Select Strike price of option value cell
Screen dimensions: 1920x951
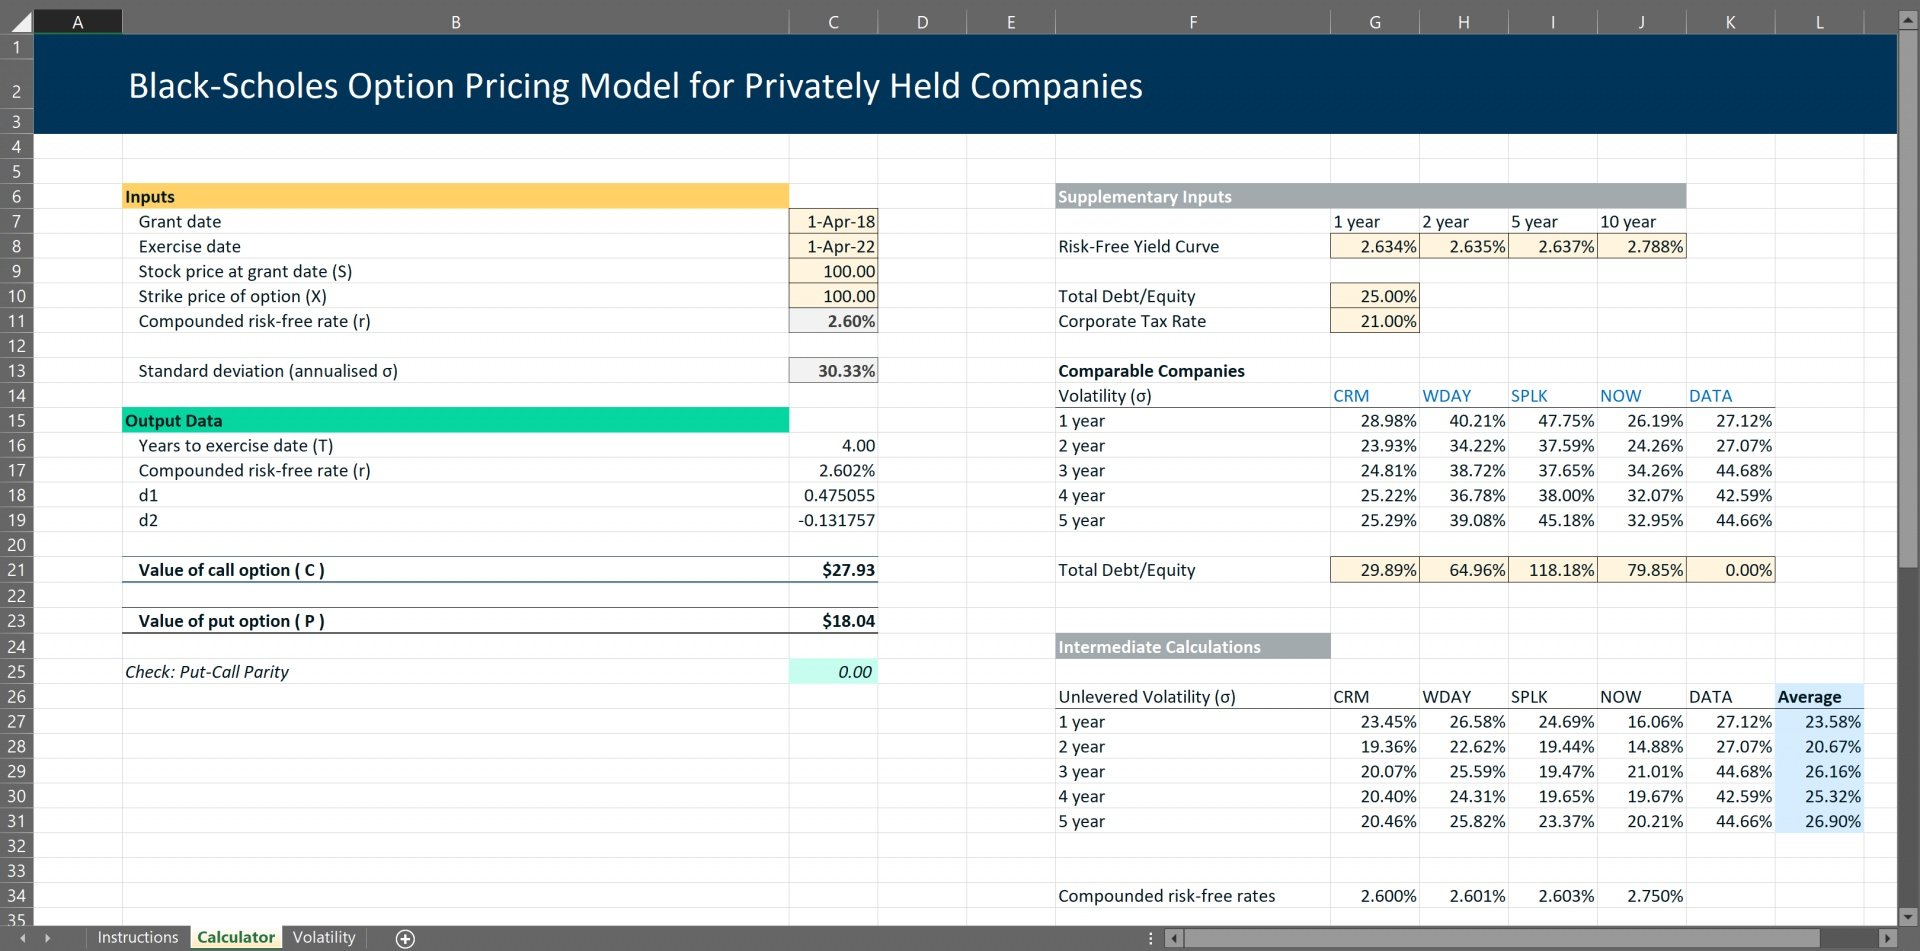tap(833, 296)
